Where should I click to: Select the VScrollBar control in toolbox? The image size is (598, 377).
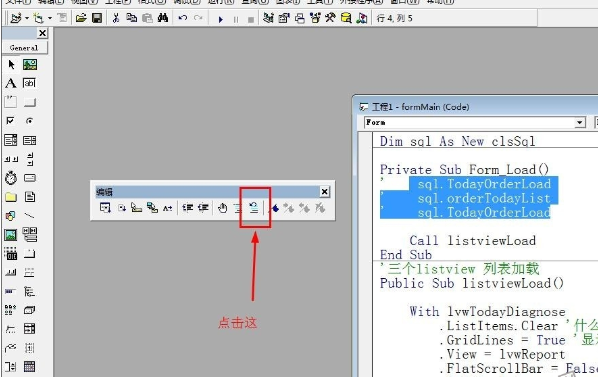click(30, 159)
